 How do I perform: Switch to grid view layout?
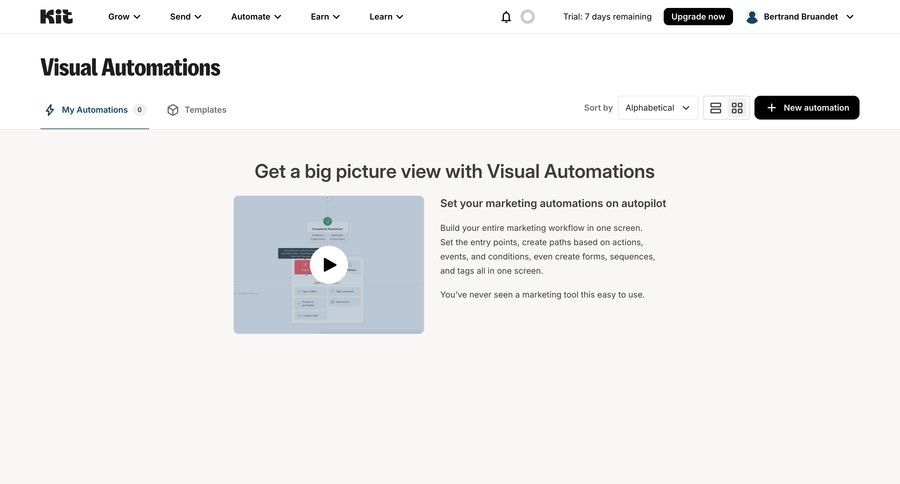(737, 108)
